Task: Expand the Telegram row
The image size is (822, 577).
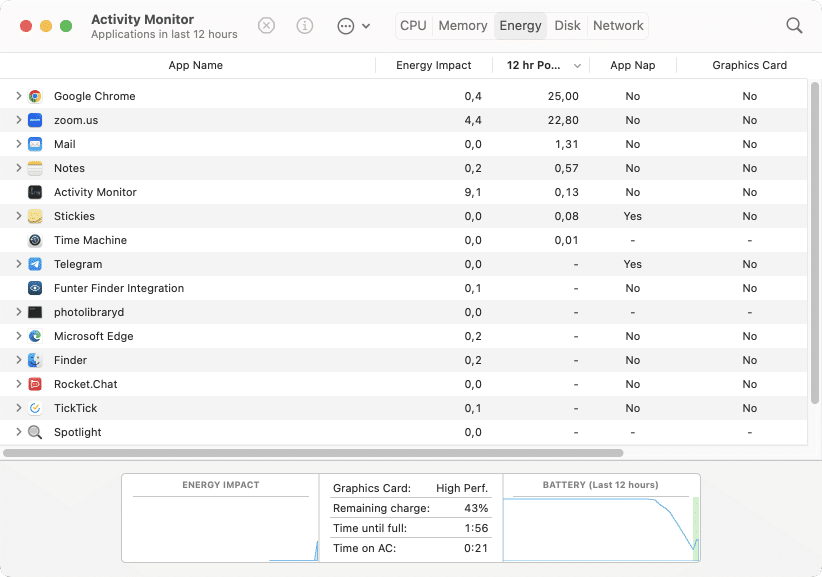Action: click(x=18, y=264)
